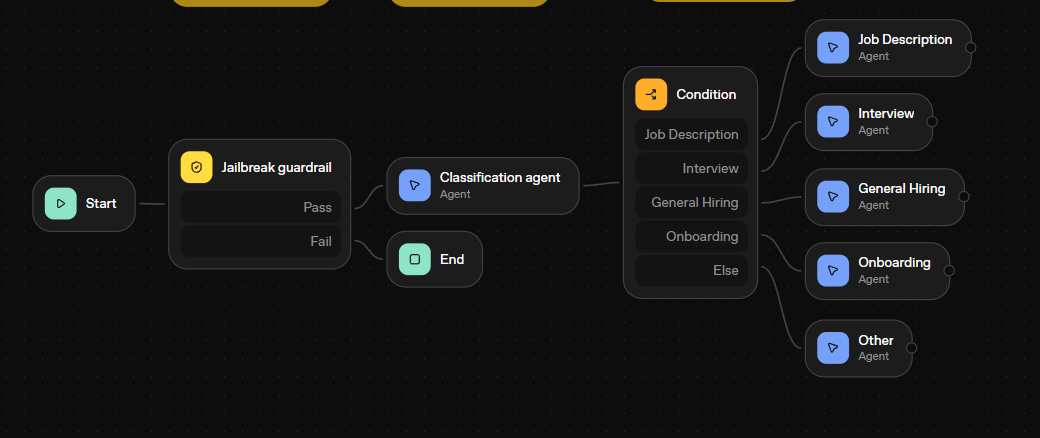
Task: Click the Interview agent icon
Action: coord(833,121)
